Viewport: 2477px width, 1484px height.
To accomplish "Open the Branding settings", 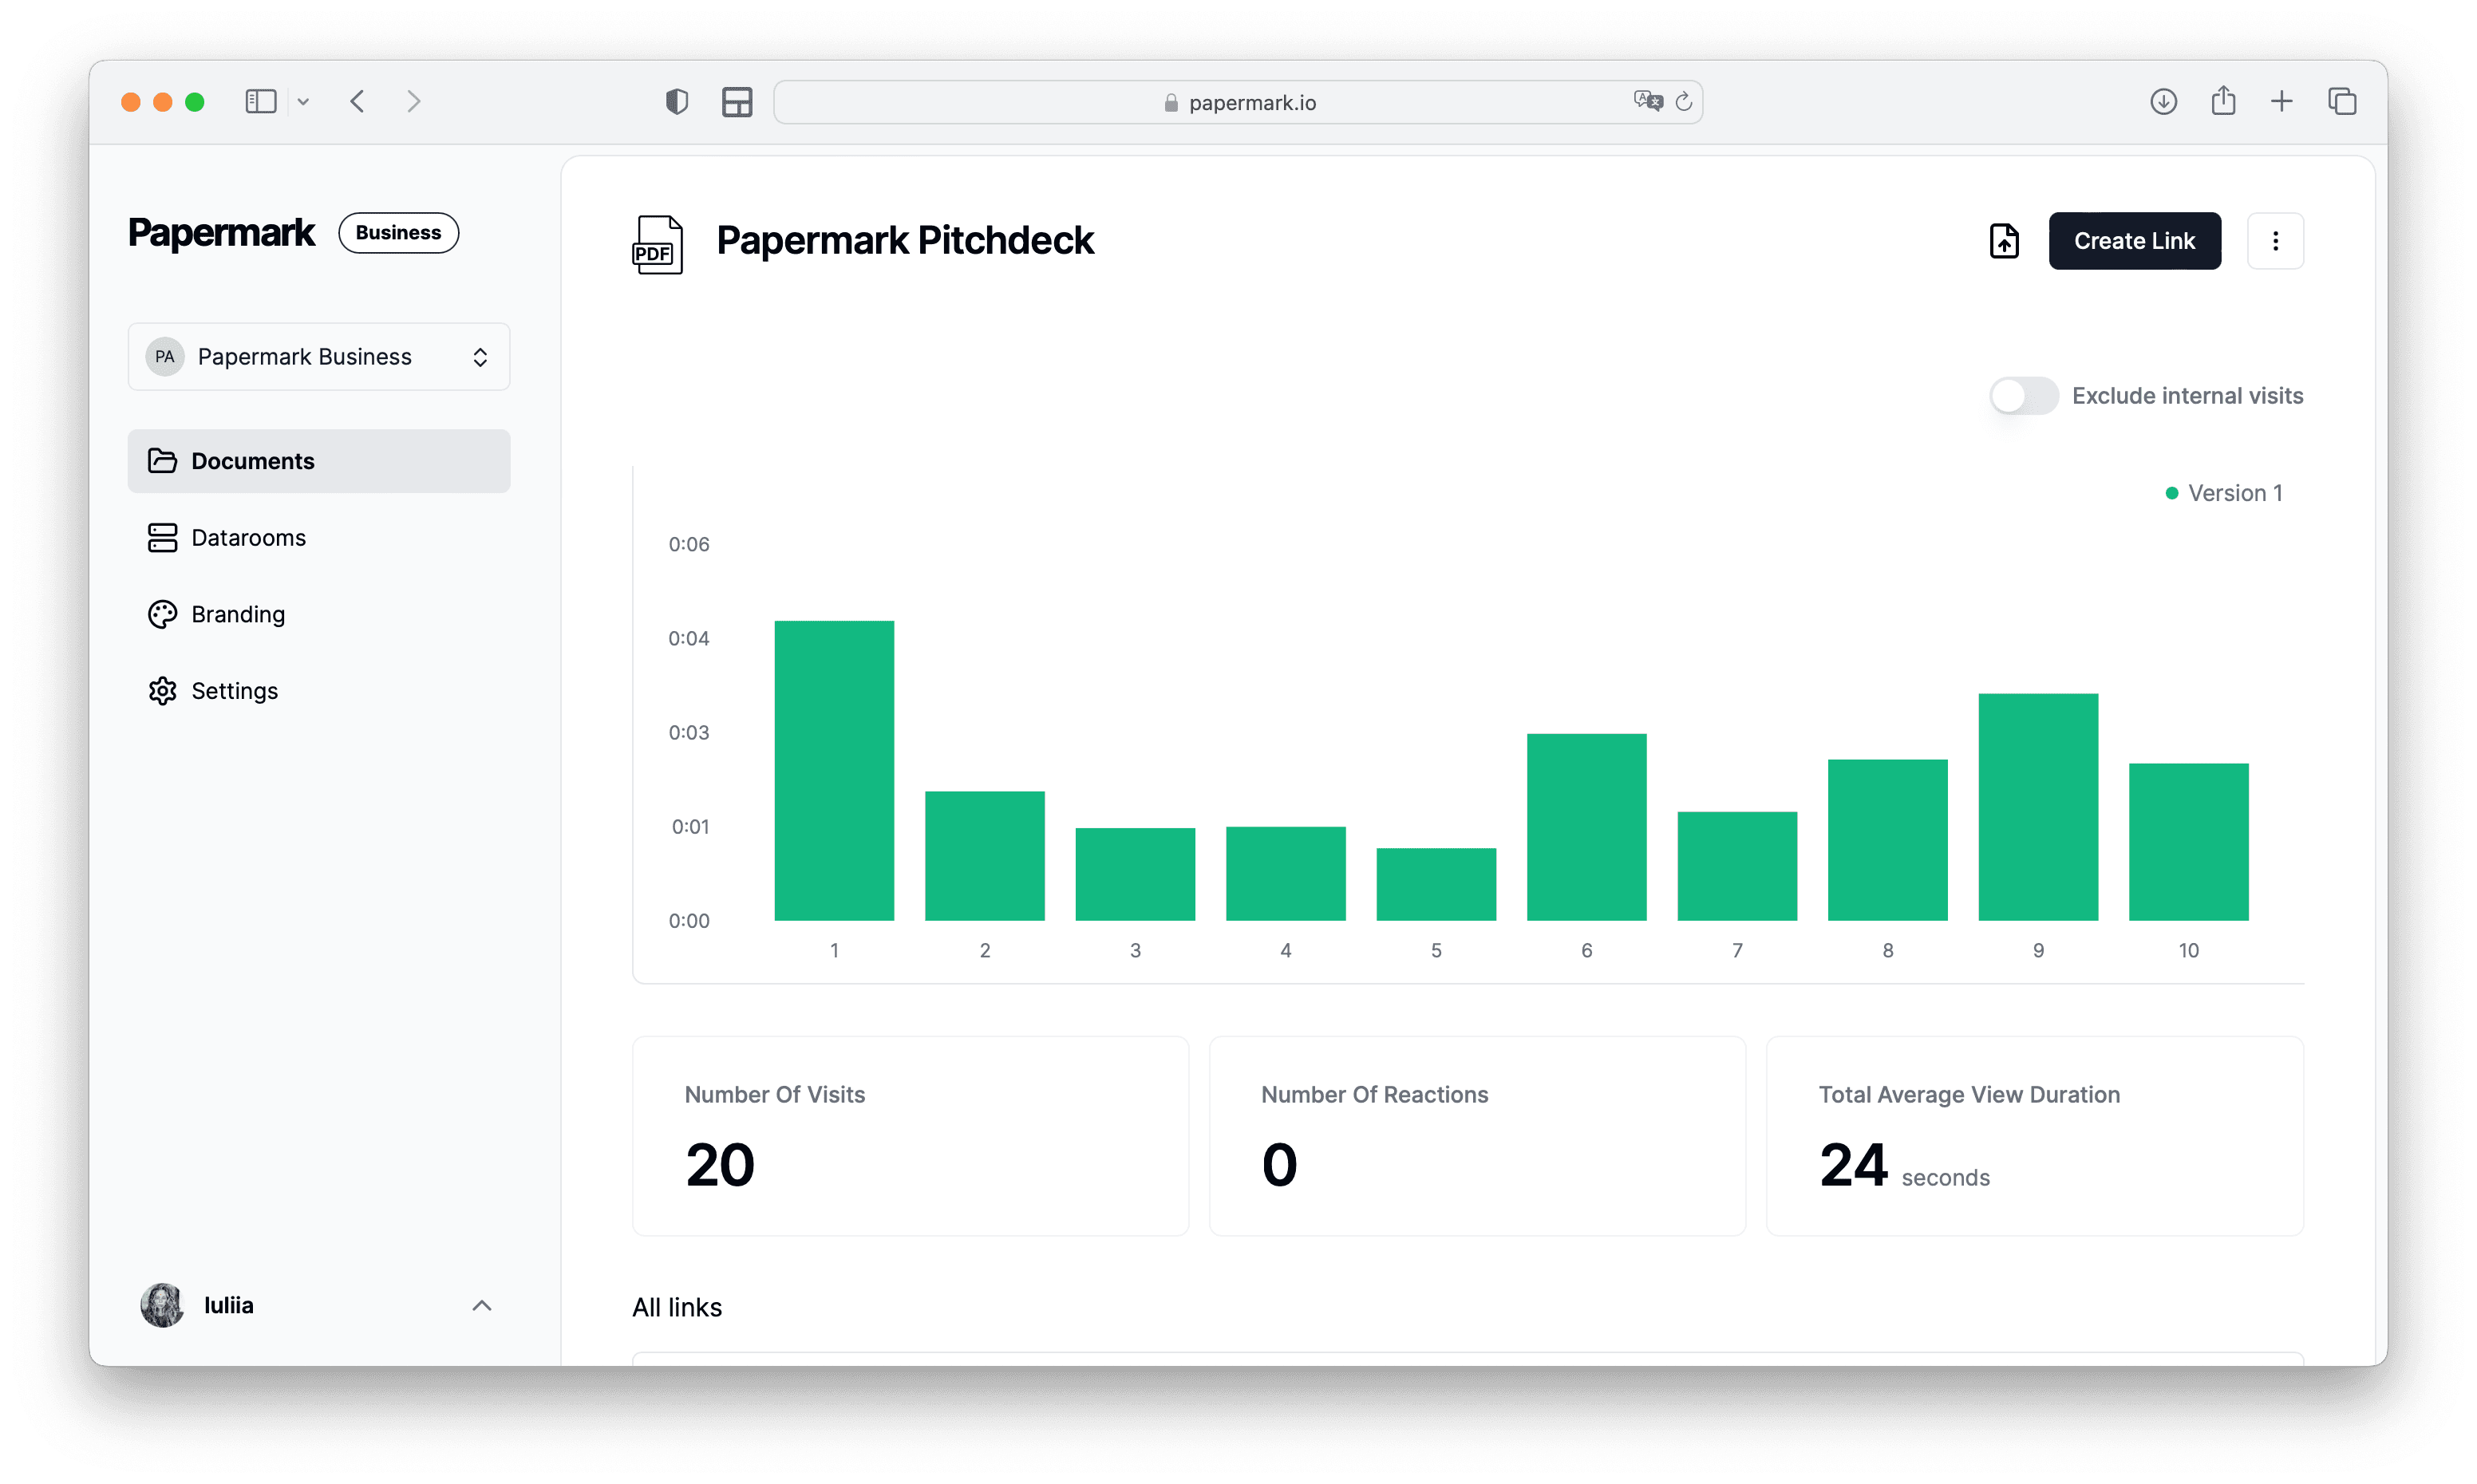I will (x=238, y=613).
